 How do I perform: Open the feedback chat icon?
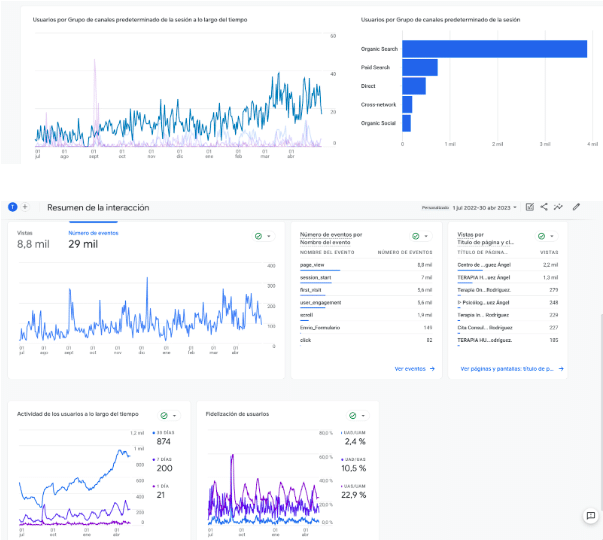click(590, 515)
